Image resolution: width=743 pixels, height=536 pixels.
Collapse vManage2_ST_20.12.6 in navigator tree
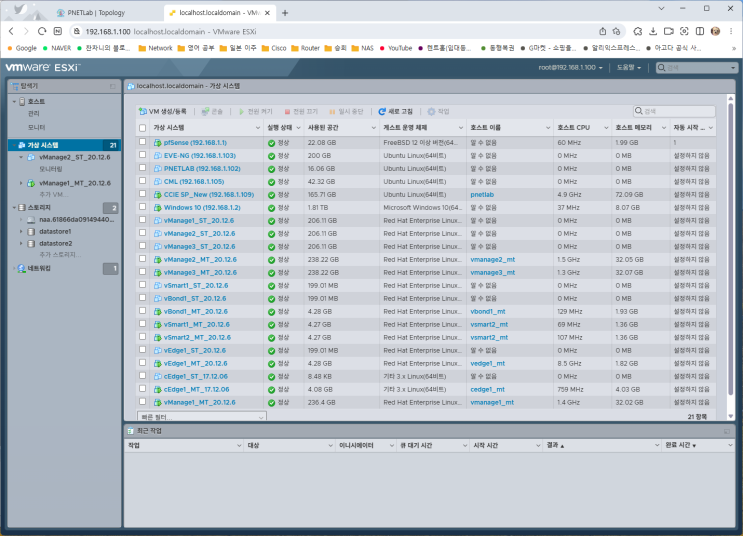(21, 157)
